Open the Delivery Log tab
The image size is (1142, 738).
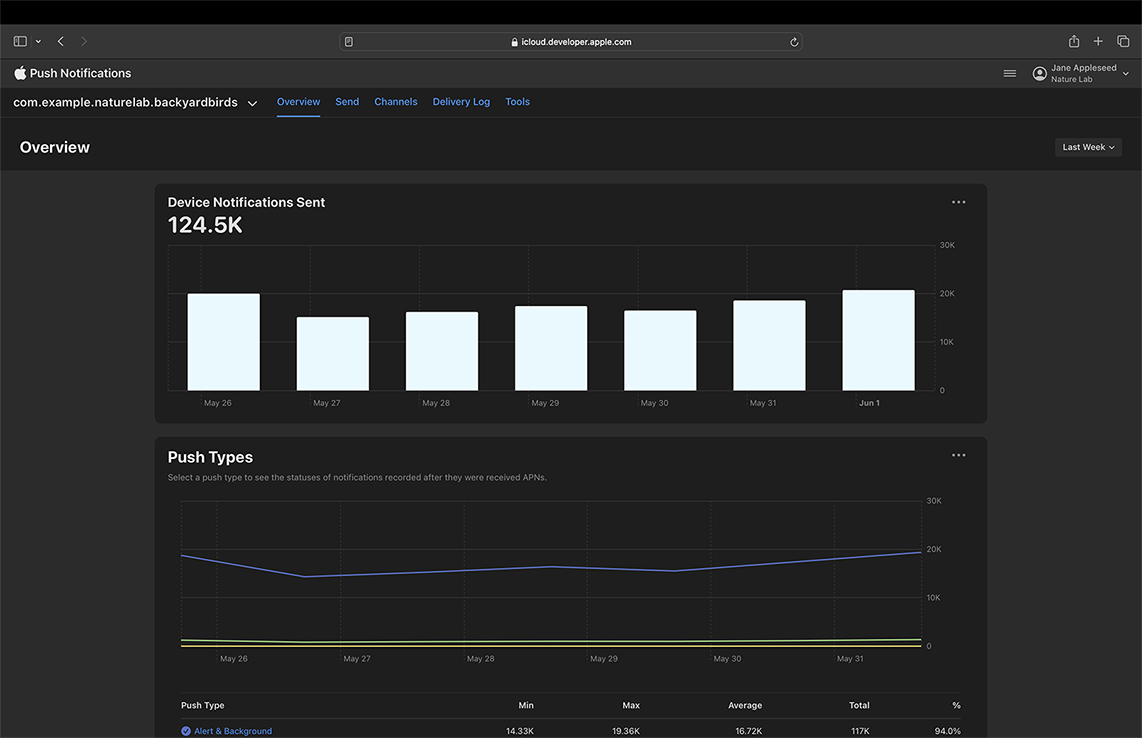pyautogui.click(x=461, y=102)
